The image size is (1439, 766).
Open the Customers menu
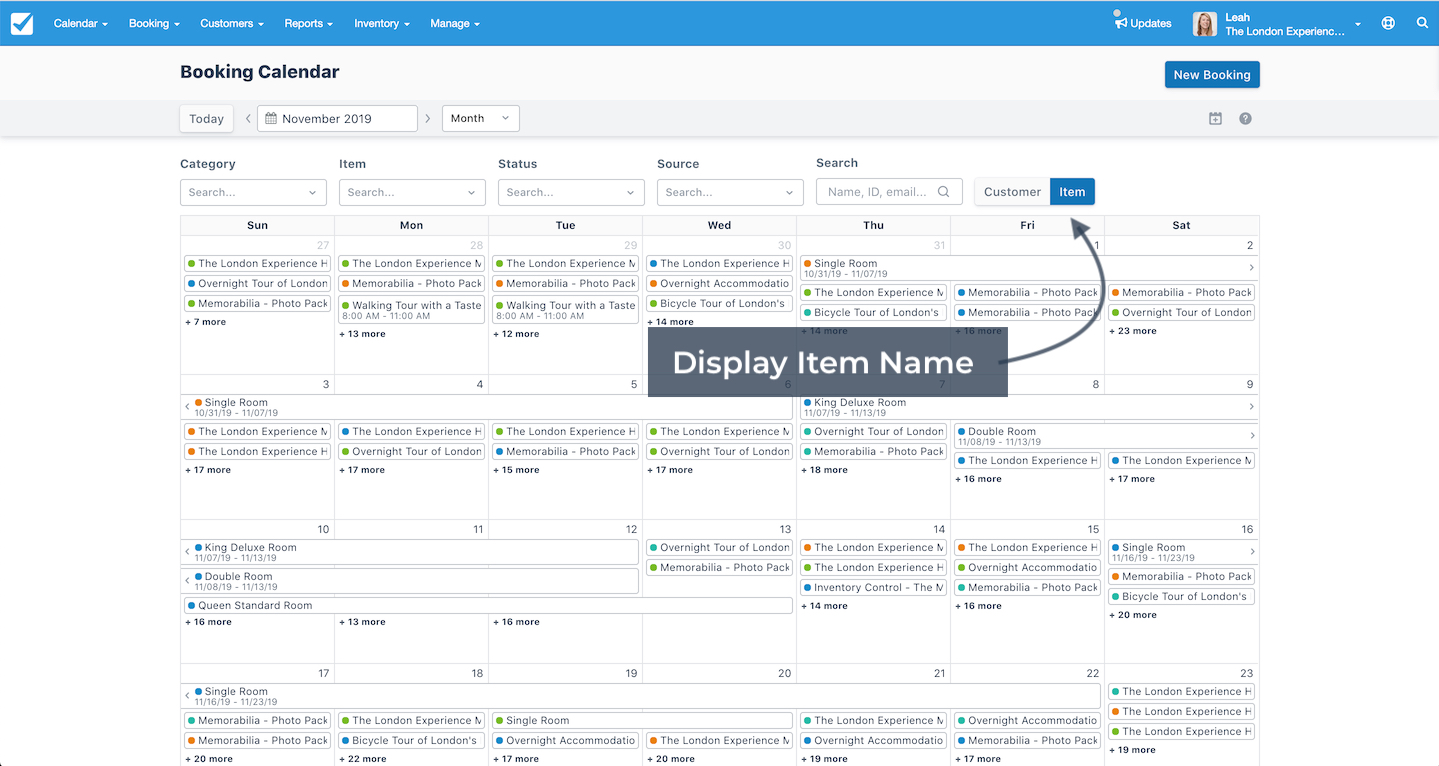pyautogui.click(x=232, y=23)
